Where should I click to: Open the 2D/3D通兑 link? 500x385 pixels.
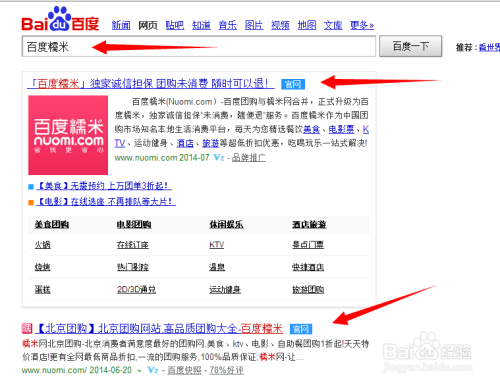pyautogui.click(x=136, y=290)
